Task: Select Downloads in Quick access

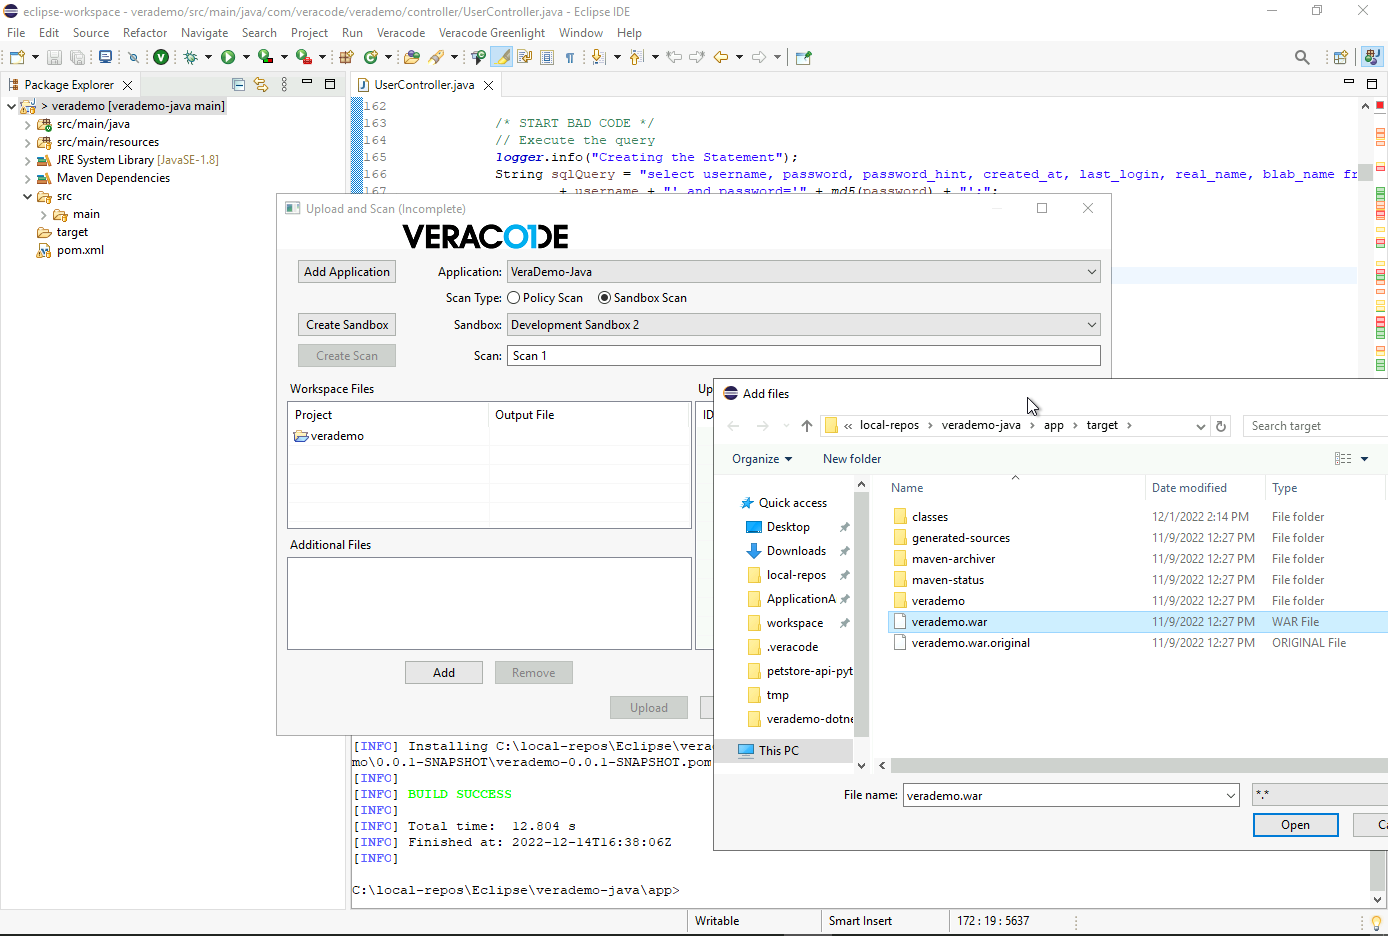Action: 796,551
